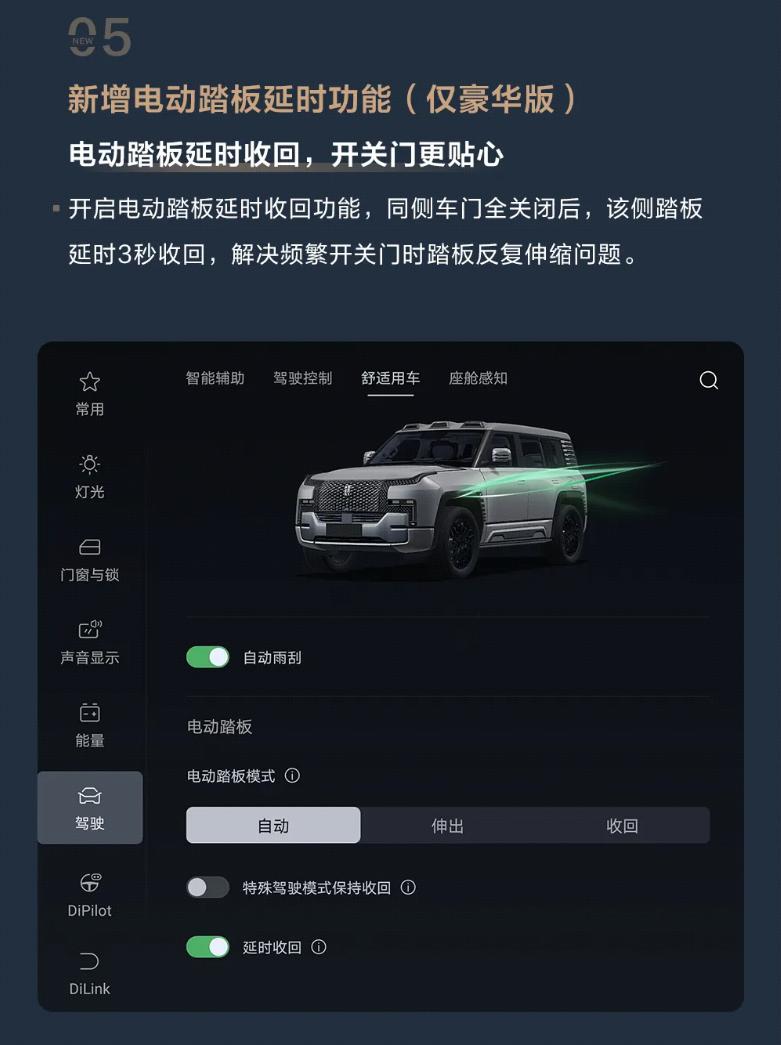781x1045 pixels.
Task: Click the search magnifier icon
Action: click(x=708, y=380)
